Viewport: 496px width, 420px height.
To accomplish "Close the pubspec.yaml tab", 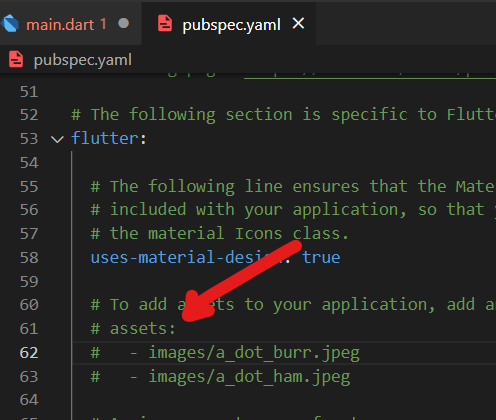I will pos(298,23).
